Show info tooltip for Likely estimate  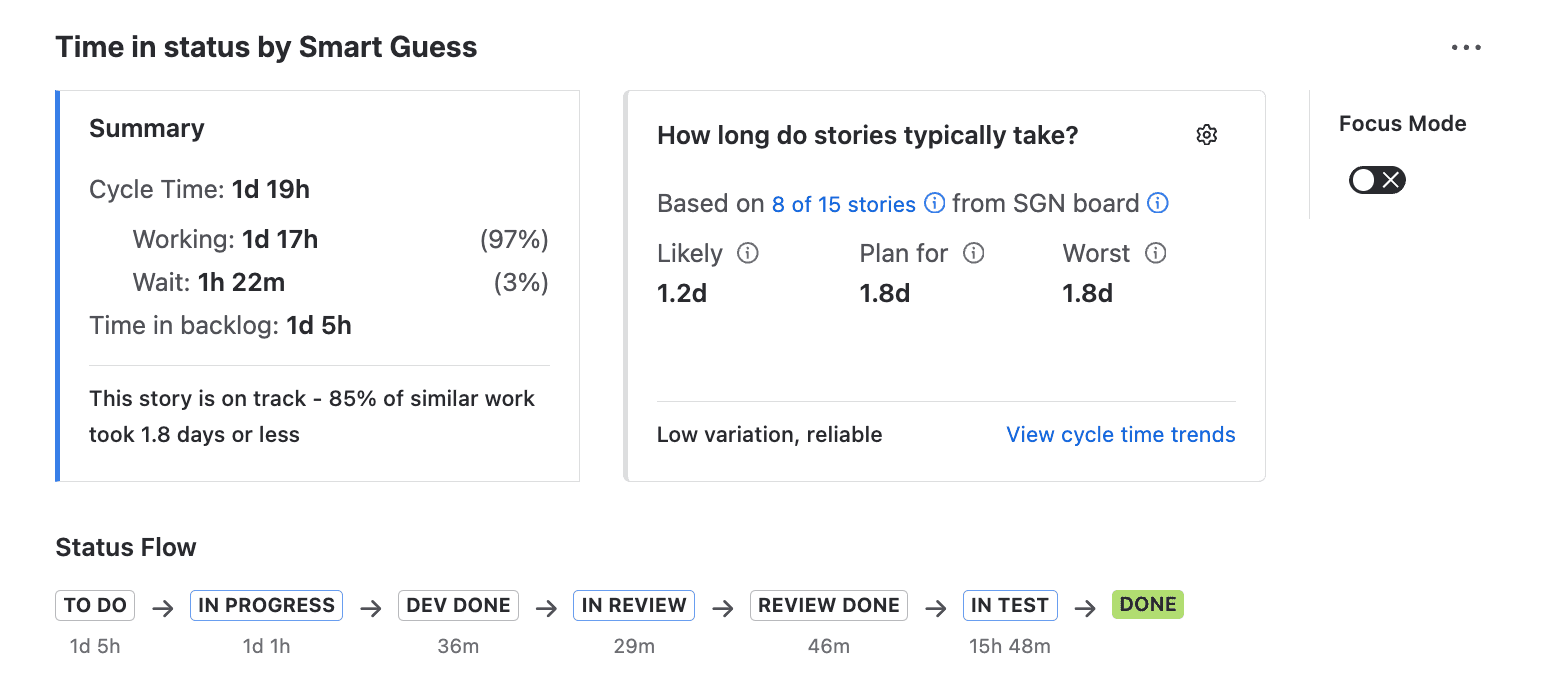(x=747, y=254)
